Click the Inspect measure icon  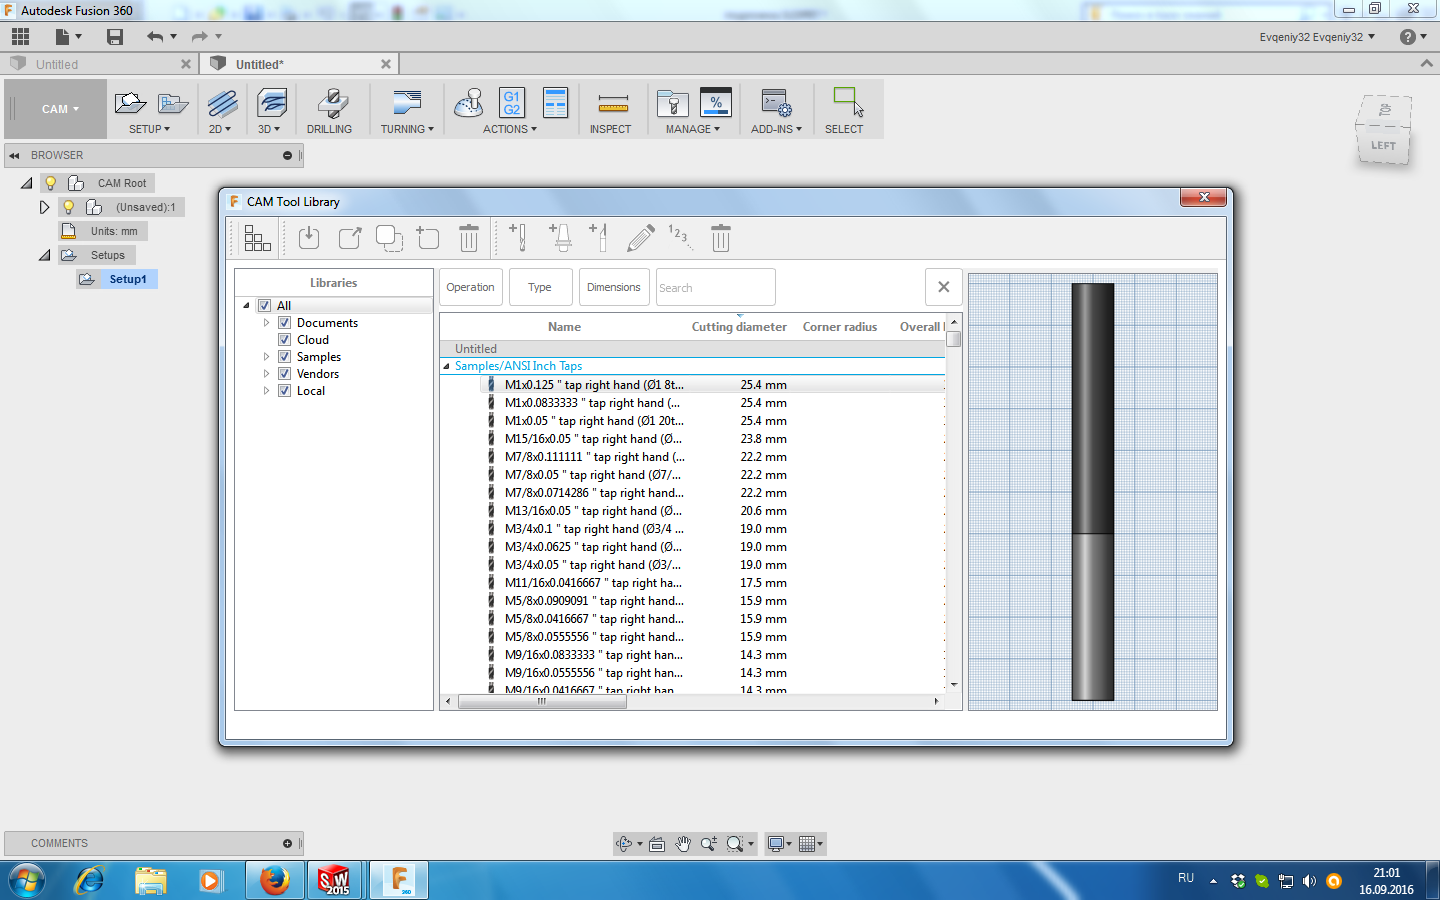pyautogui.click(x=613, y=103)
